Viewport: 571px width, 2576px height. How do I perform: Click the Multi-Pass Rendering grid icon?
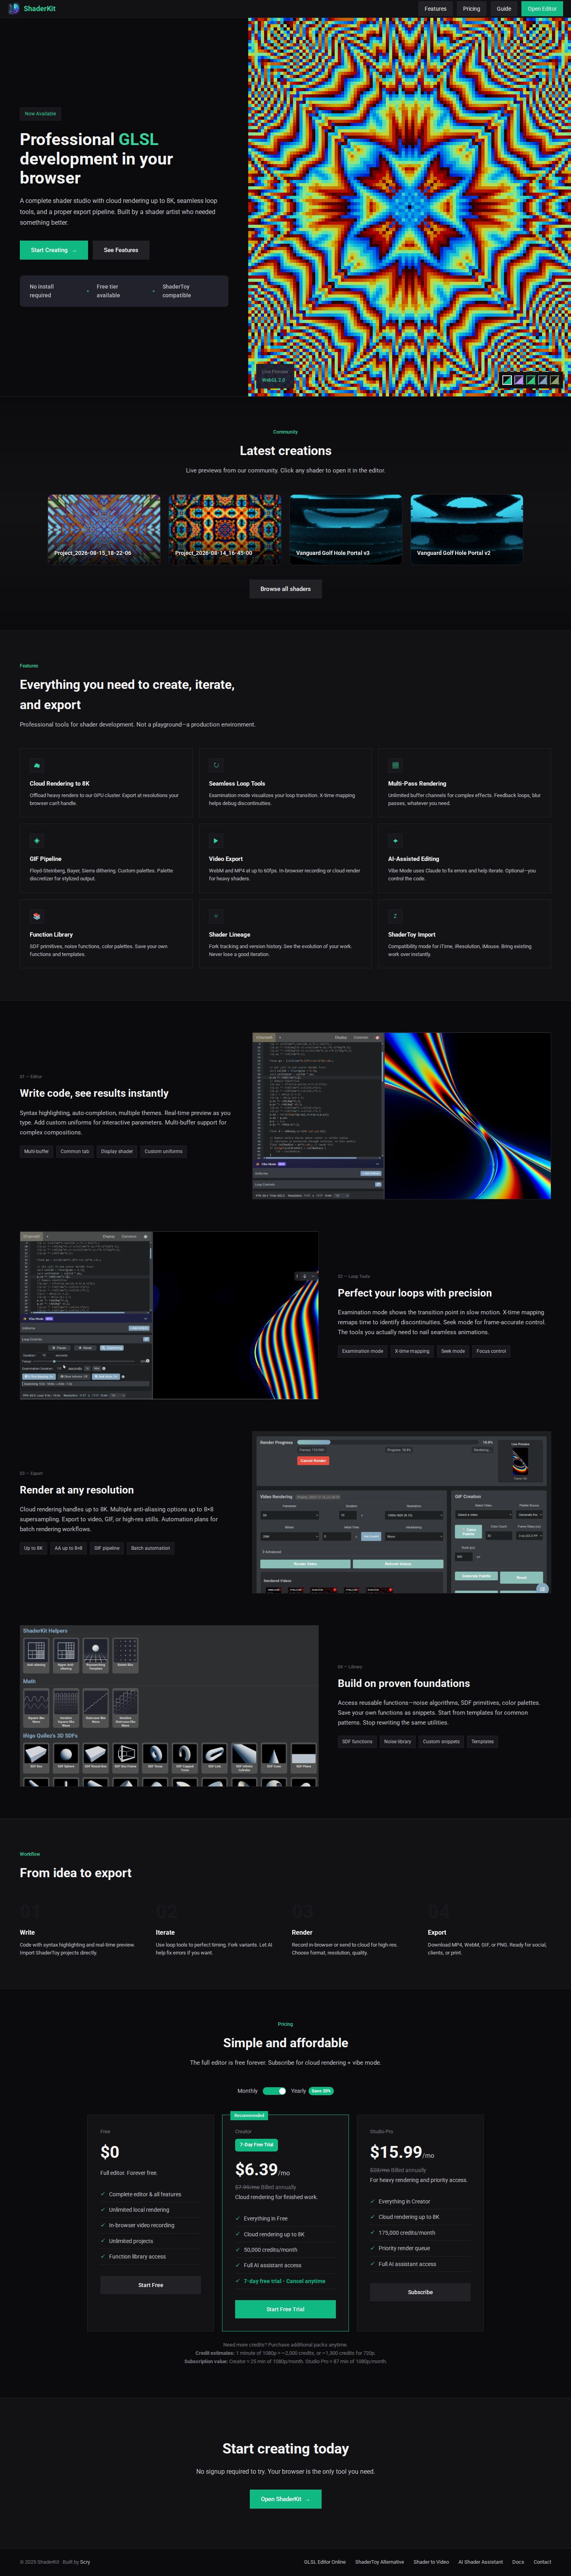(x=395, y=765)
